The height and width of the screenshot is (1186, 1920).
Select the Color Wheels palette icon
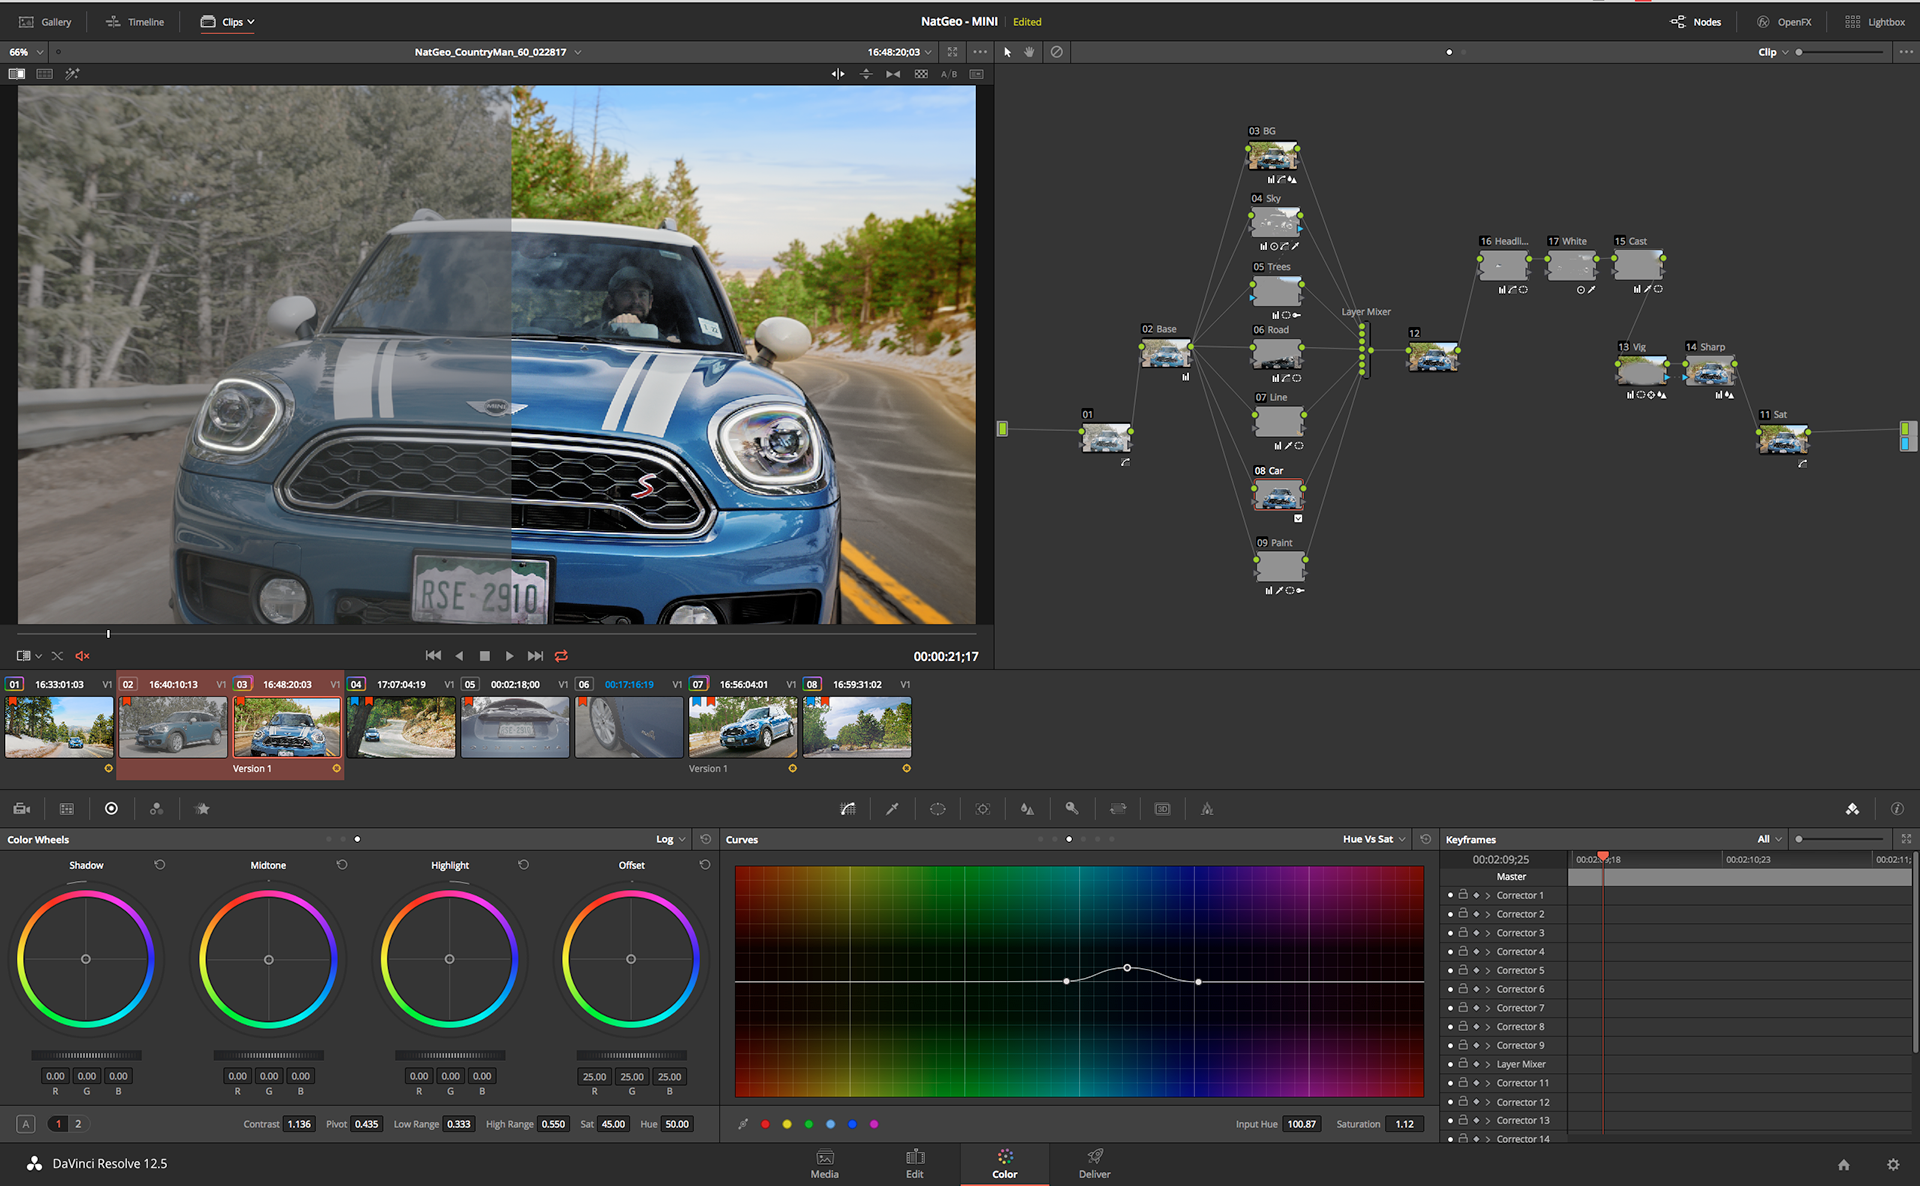pyautogui.click(x=111, y=809)
